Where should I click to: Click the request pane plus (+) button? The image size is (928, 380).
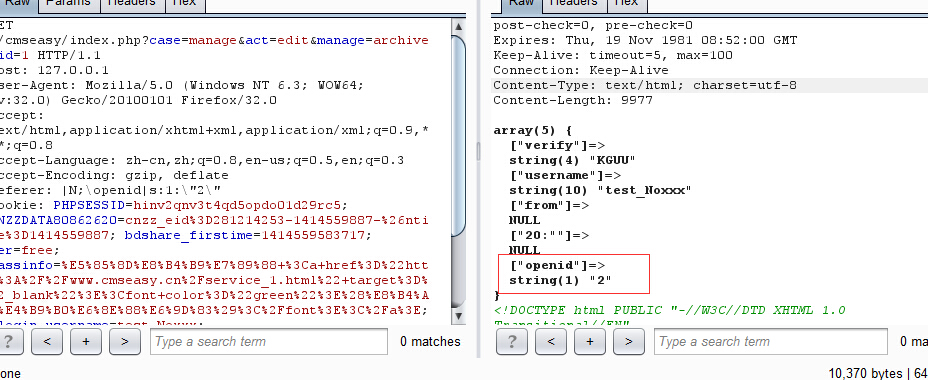tap(86, 342)
